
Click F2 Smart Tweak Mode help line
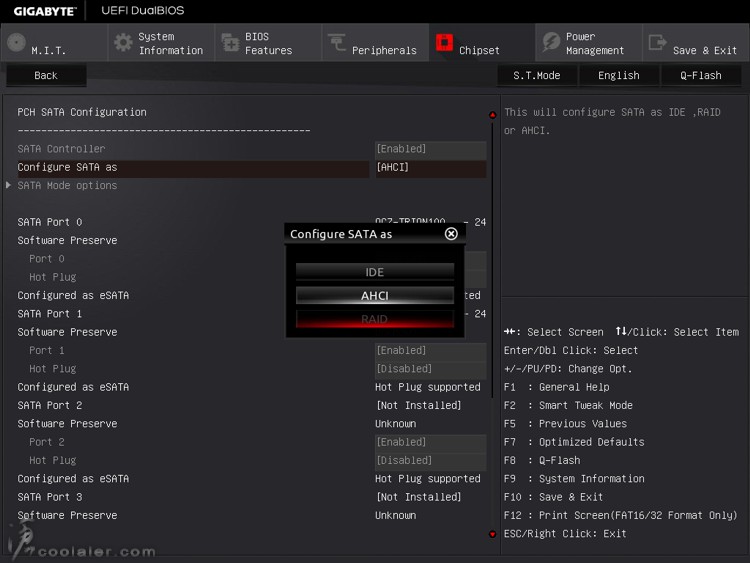point(568,406)
